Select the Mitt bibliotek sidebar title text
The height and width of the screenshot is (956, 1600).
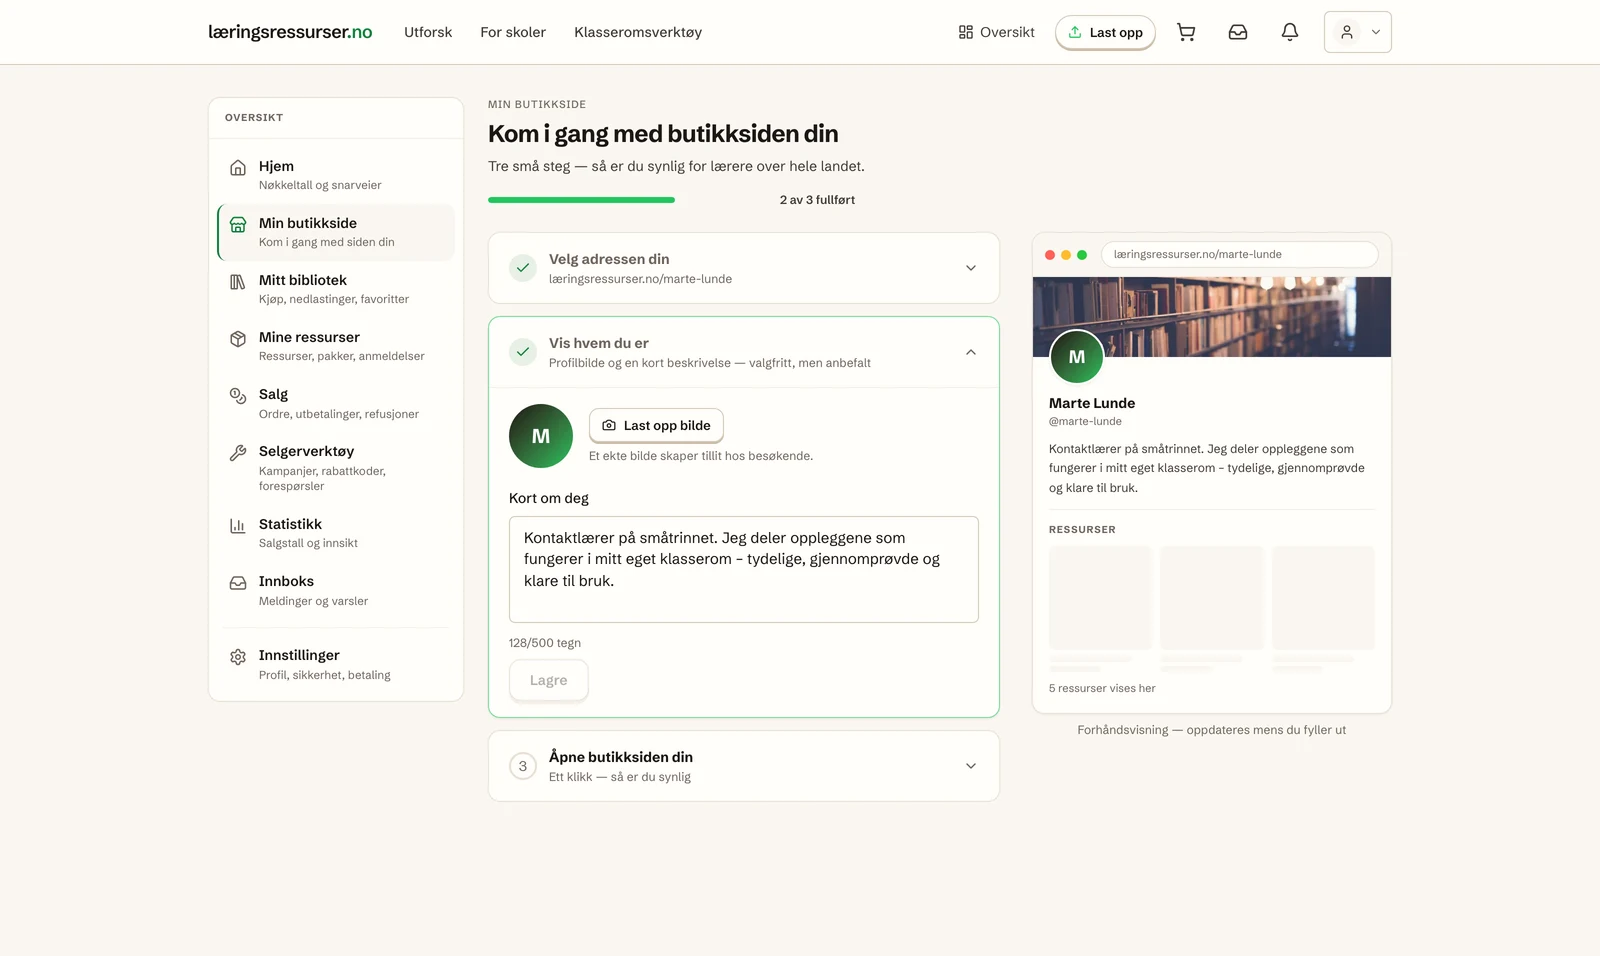[303, 280]
